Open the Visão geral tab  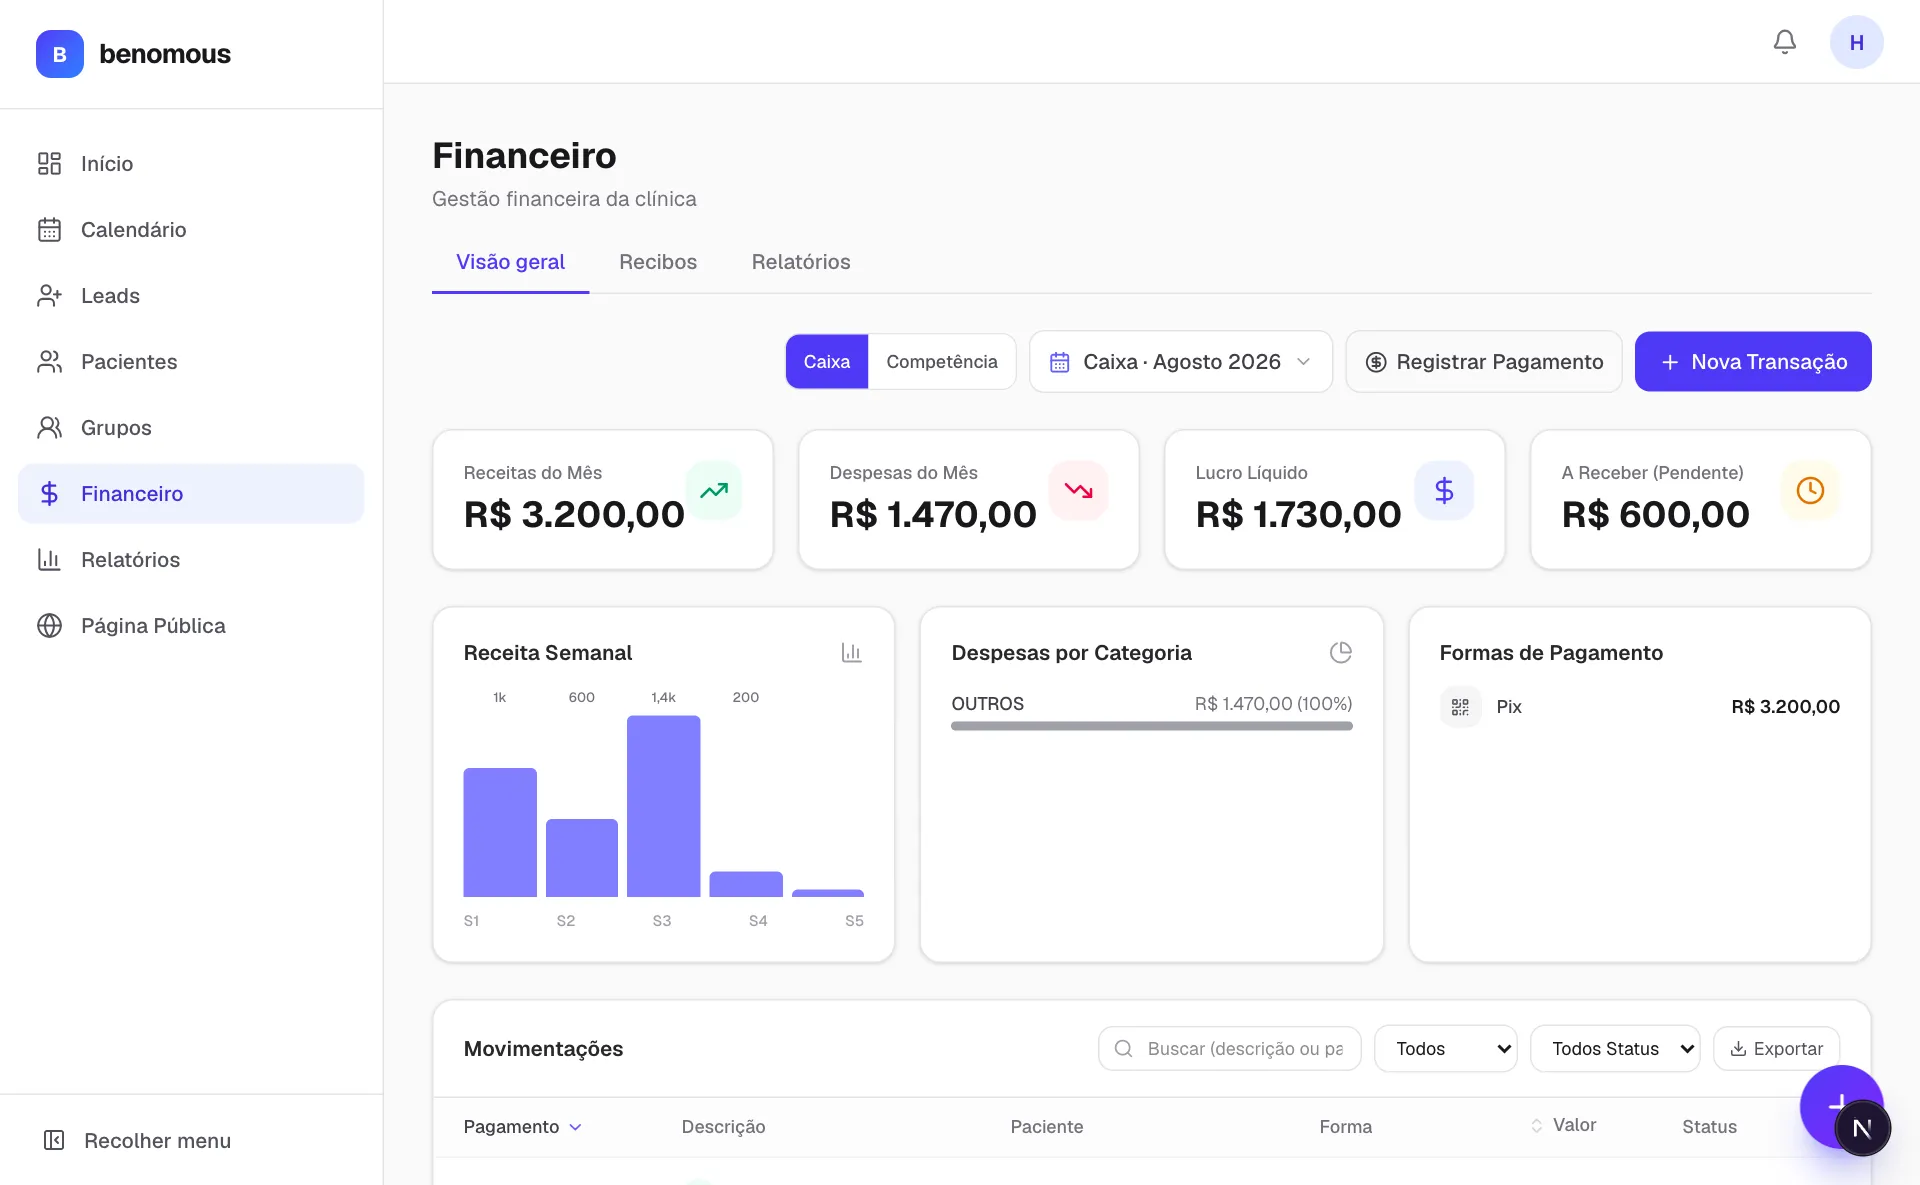[x=510, y=262]
